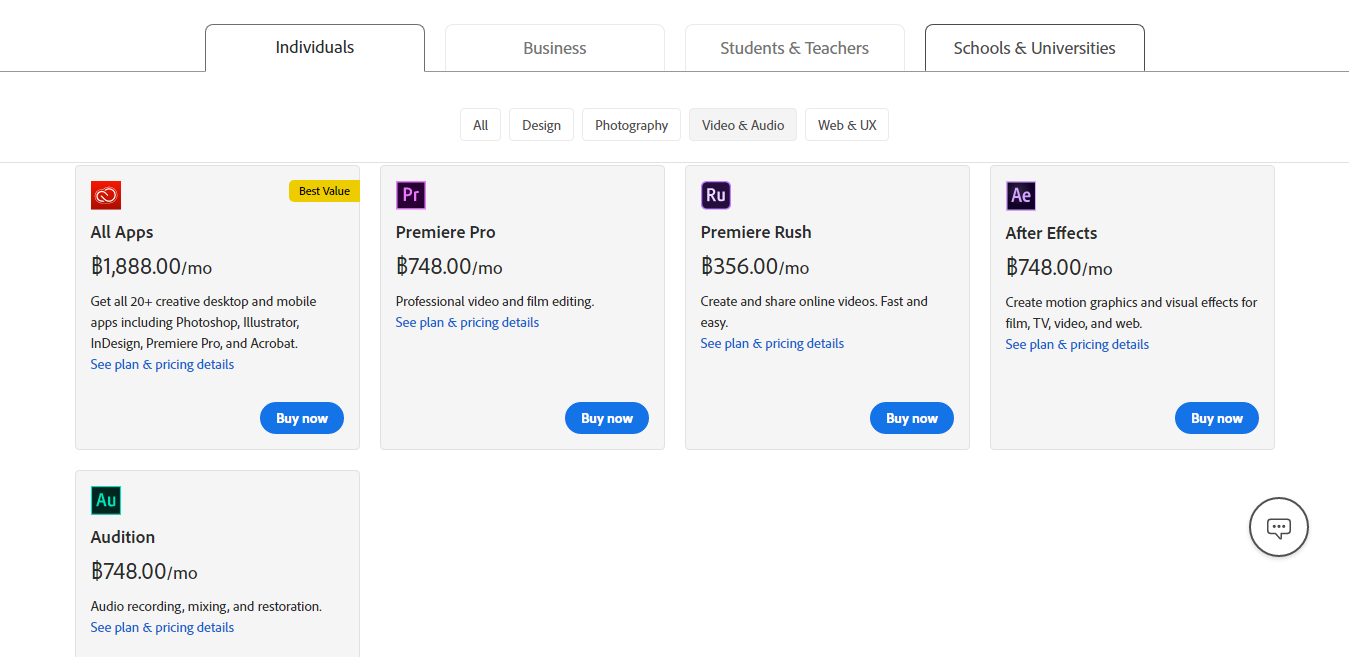Click 'Create motion graphics and visual effects' description

tap(1132, 313)
